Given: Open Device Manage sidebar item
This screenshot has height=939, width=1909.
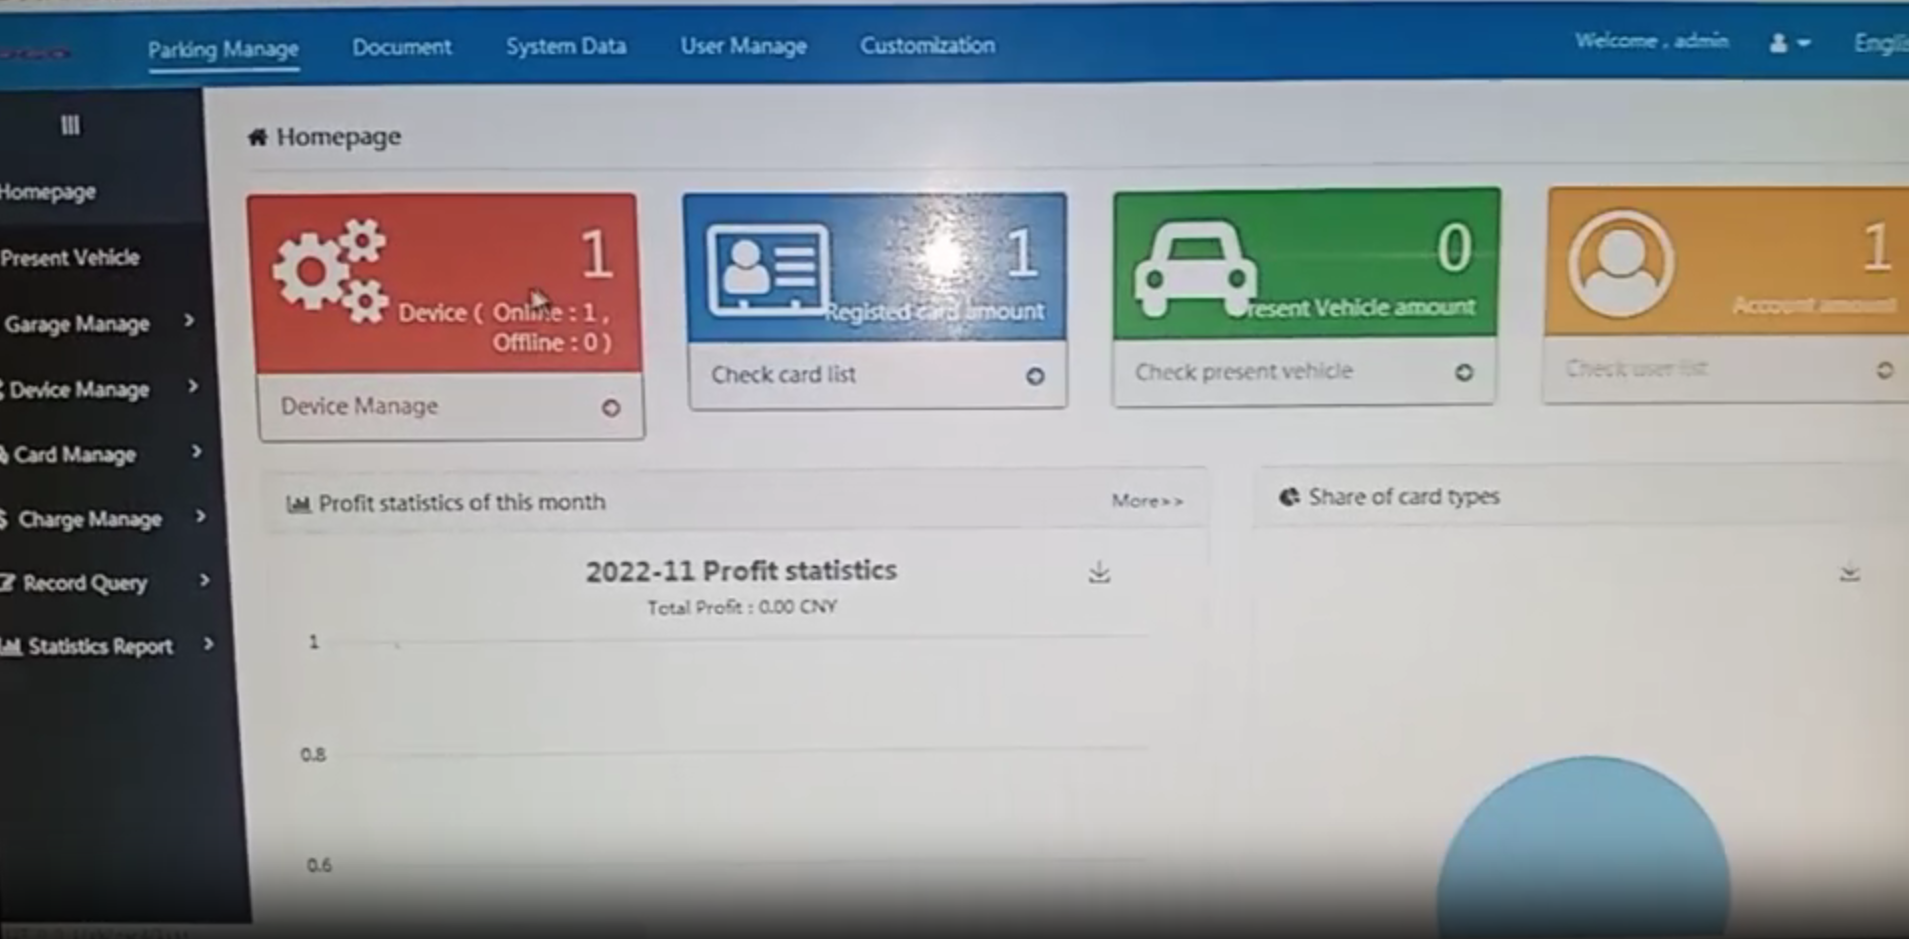Looking at the screenshot, I should [x=78, y=390].
